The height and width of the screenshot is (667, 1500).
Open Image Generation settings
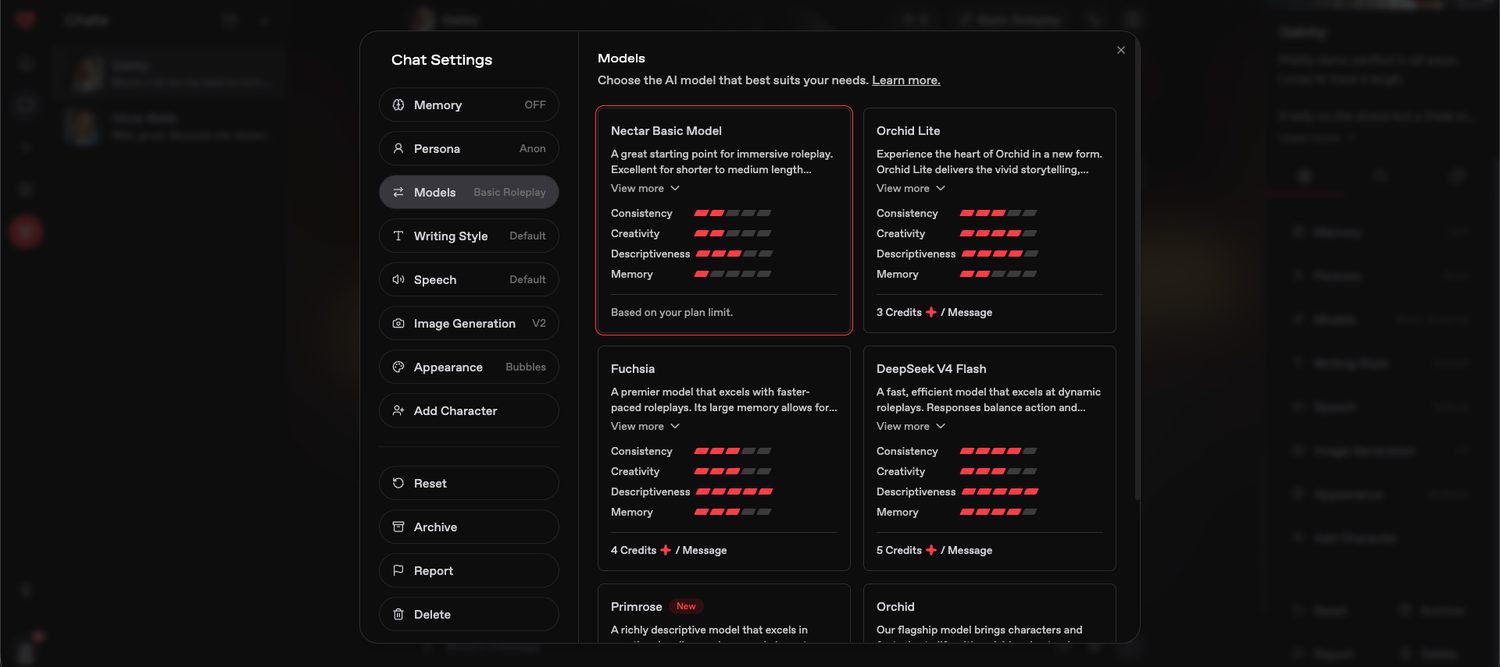click(468, 323)
